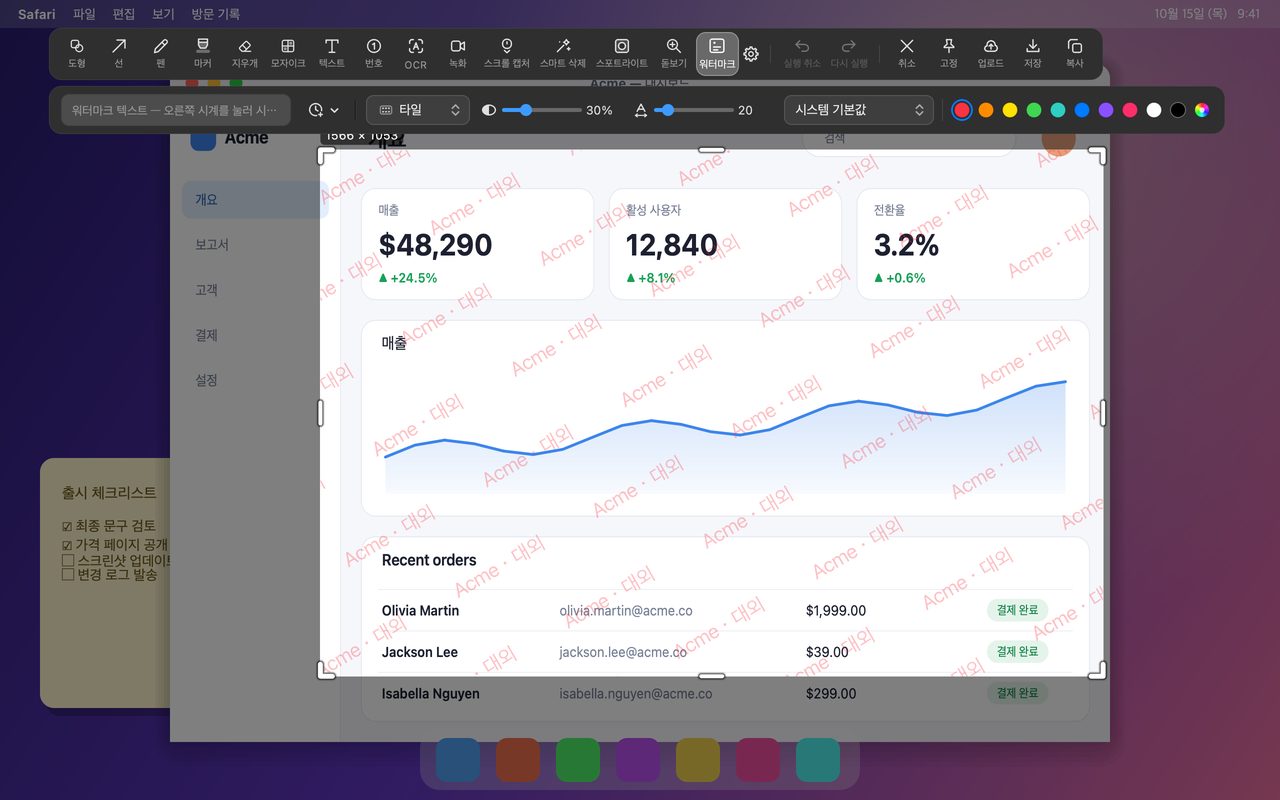The image size is (1280, 800).
Task: Save the capture with 저장
Action: pos(1033,53)
